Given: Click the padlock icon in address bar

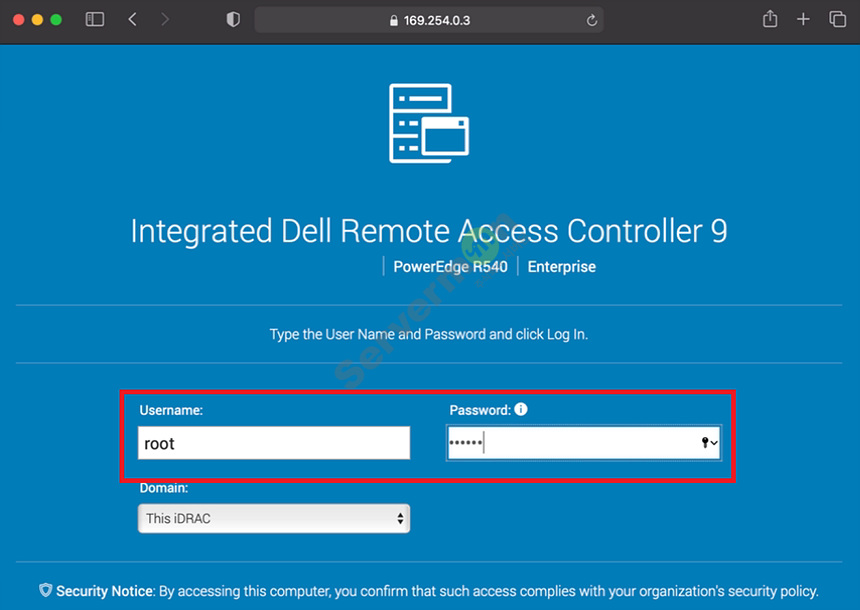Looking at the screenshot, I should pos(393,21).
